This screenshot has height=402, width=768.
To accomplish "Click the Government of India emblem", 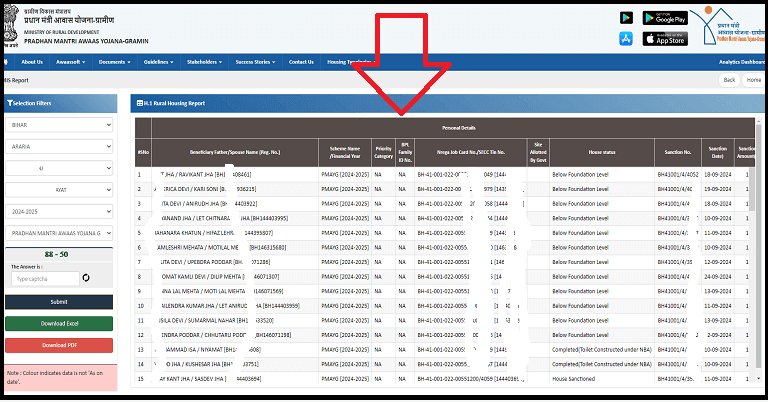I will pyautogui.click(x=11, y=26).
